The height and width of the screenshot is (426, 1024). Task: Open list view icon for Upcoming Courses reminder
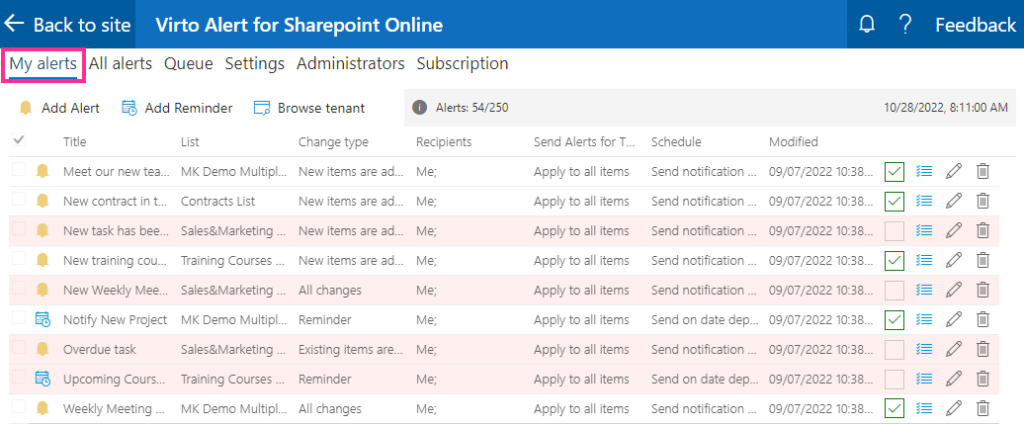pos(924,378)
